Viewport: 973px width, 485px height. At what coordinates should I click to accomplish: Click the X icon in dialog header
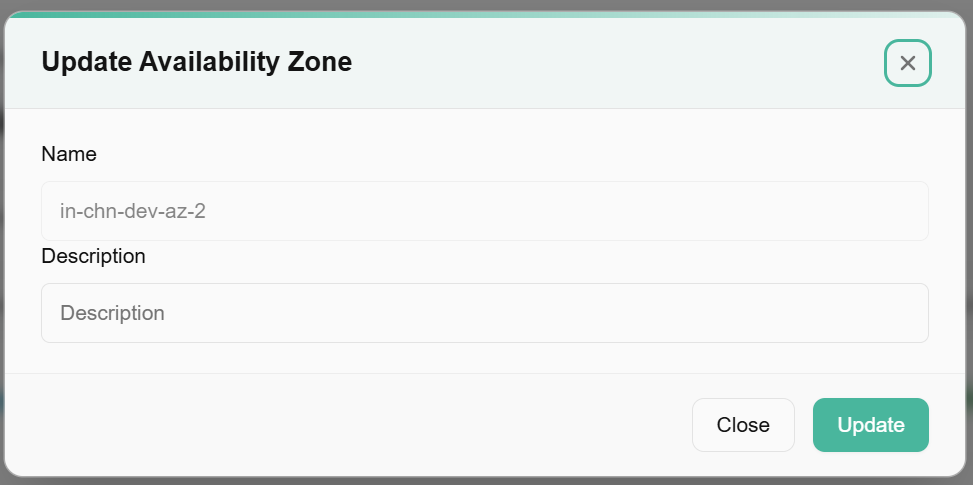(907, 63)
